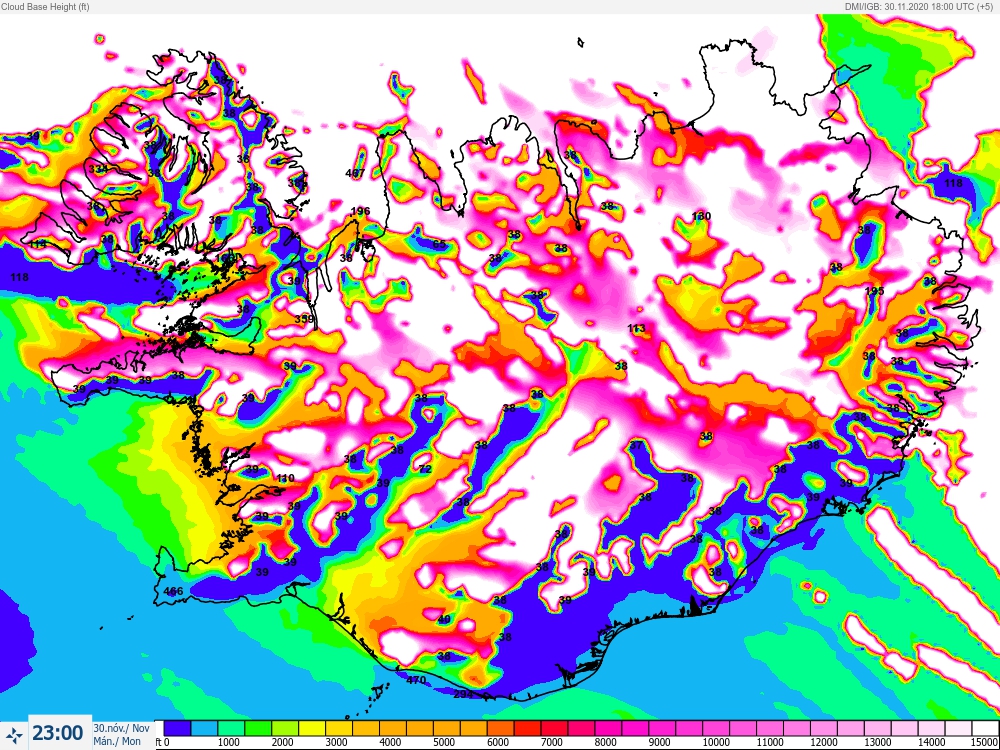Click the 466 cloud base value on map

coord(173,591)
